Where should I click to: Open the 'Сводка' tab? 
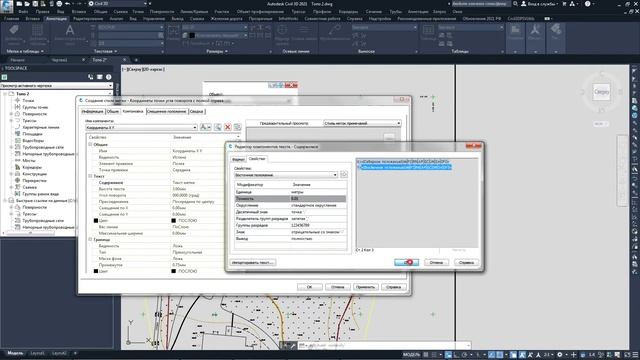pos(197,111)
